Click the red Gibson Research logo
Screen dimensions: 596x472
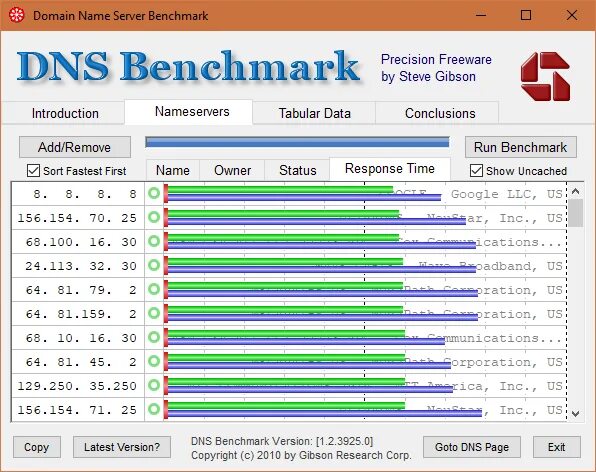coord(545,76)
